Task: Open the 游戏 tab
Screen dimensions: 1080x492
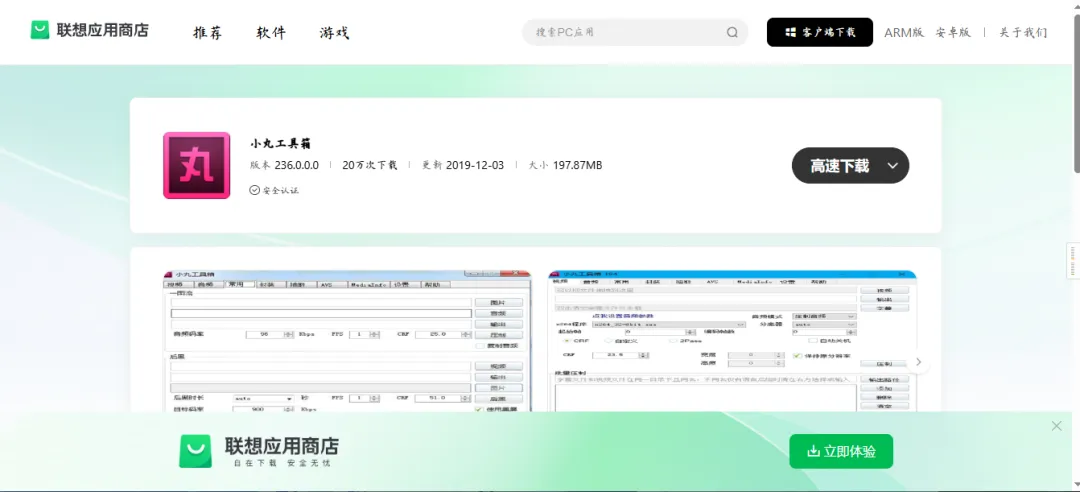Action: 334,32
